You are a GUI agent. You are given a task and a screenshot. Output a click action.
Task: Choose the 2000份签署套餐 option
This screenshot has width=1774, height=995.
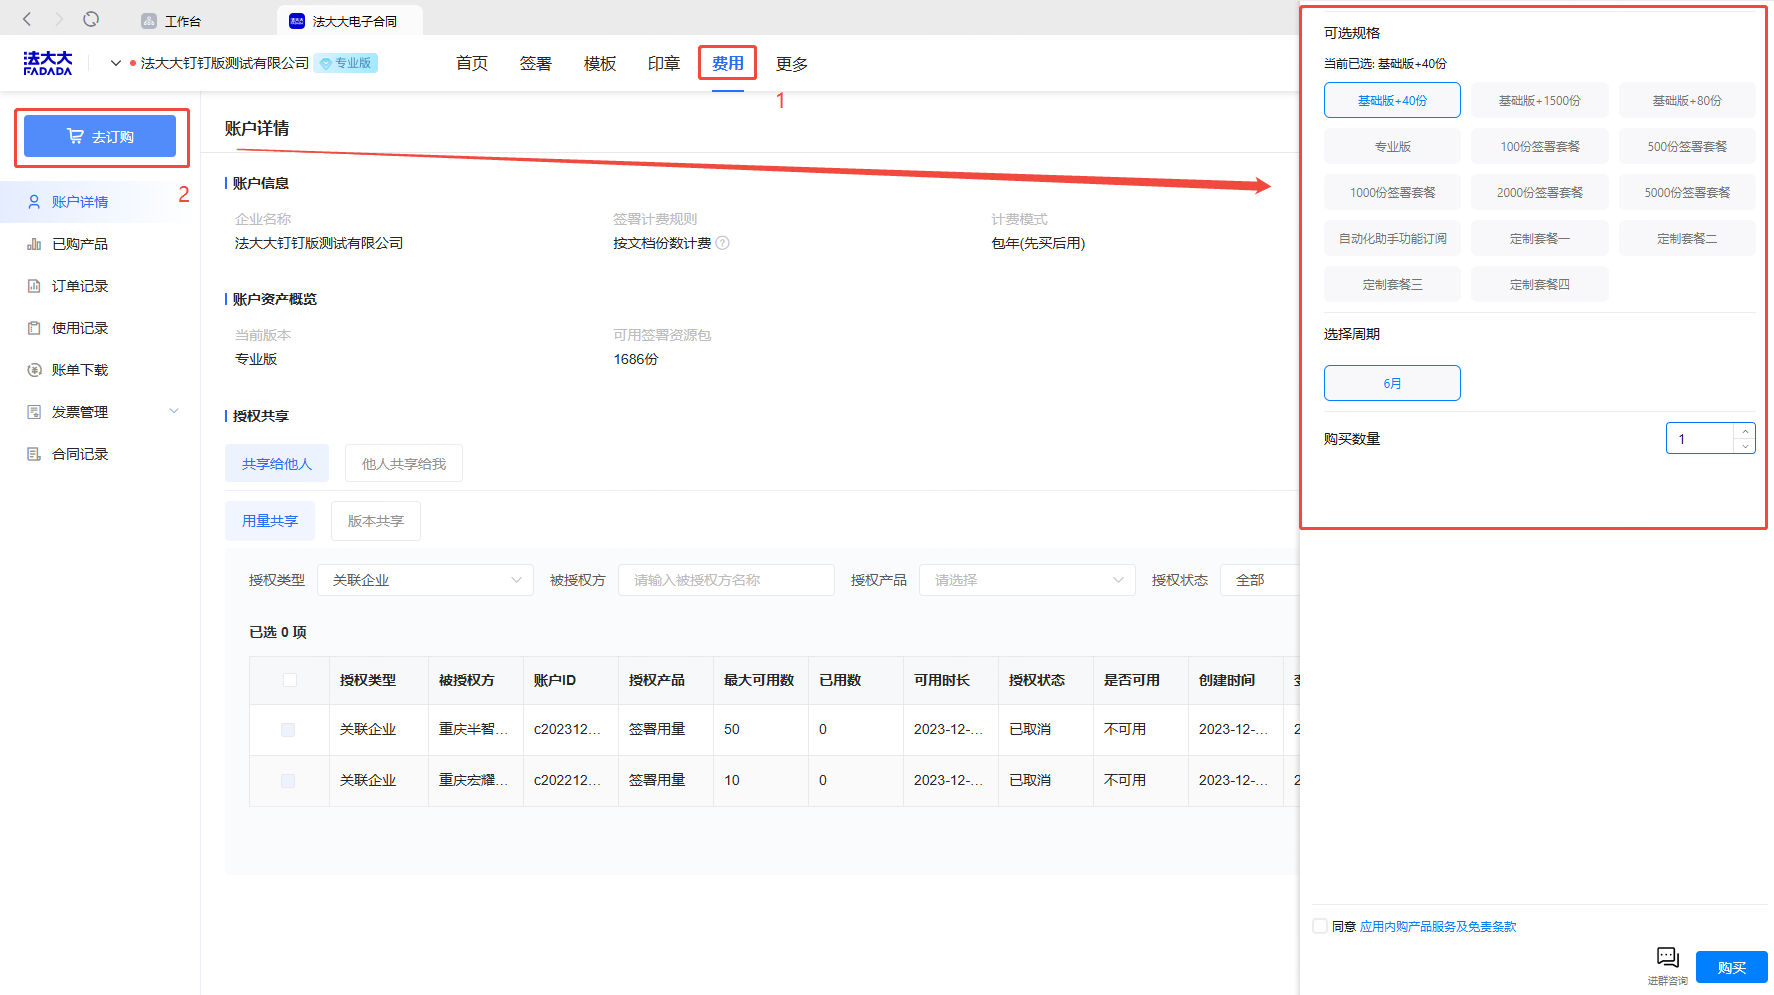(x=1540, y=192)
